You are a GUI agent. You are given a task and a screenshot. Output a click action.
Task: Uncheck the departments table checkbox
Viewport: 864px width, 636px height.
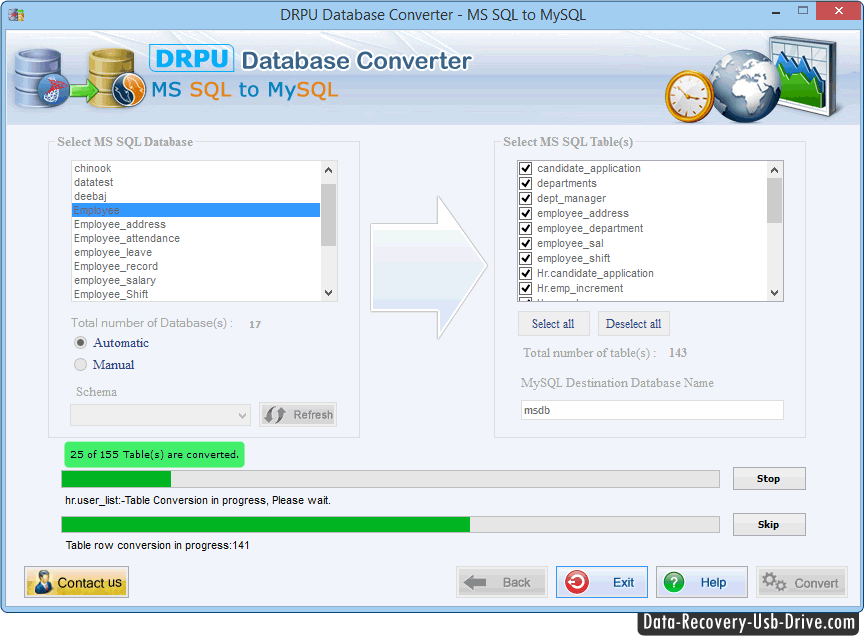point(526,183)
